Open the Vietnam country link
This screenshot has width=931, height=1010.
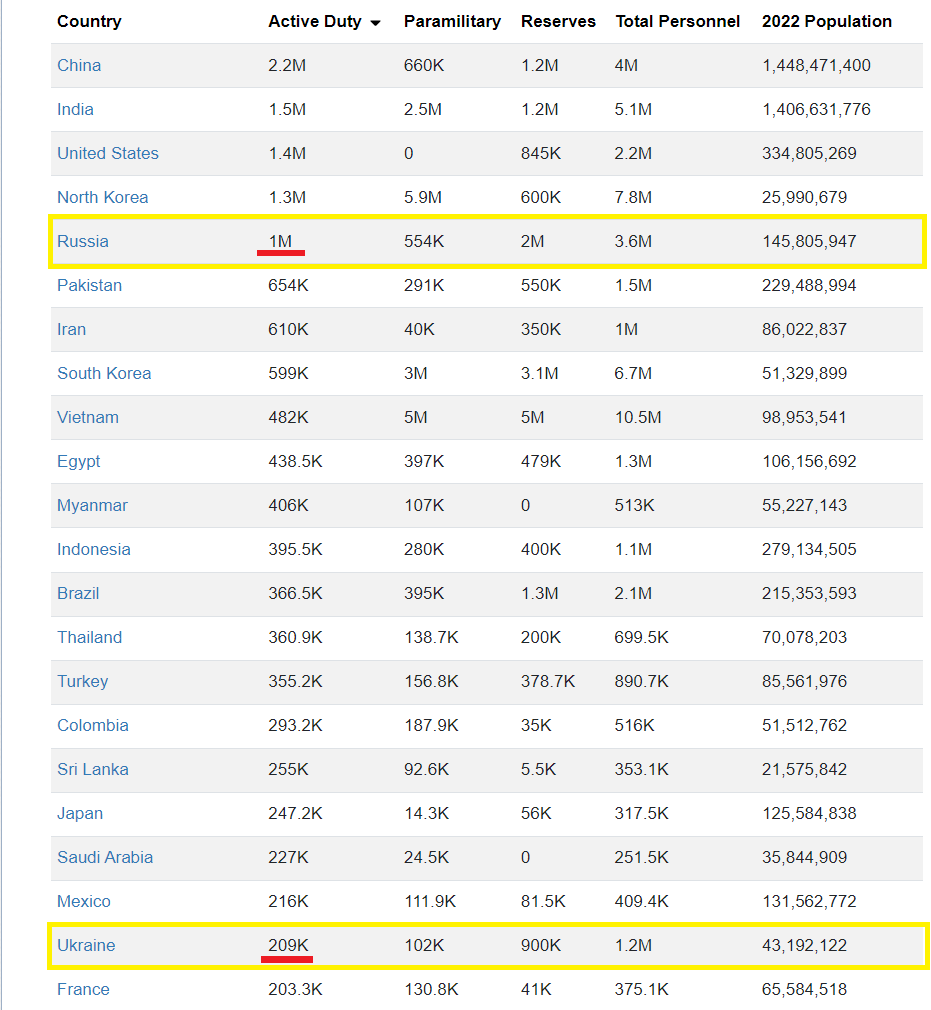pyautogui.click(x=88, y=417)
